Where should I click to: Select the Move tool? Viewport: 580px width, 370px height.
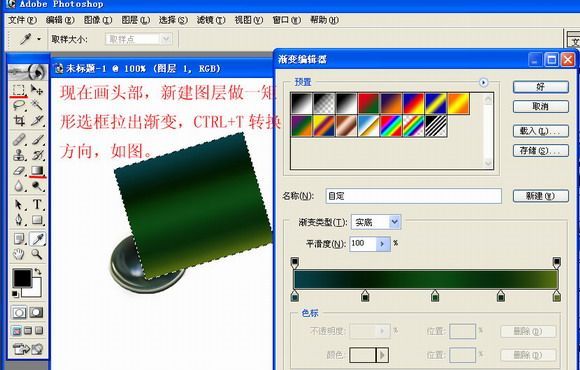click(37, 90)
